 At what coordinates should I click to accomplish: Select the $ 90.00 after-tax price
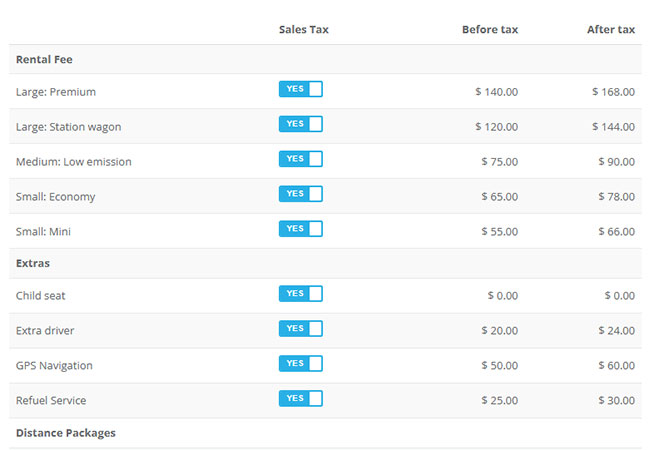[x=616, y=162]
